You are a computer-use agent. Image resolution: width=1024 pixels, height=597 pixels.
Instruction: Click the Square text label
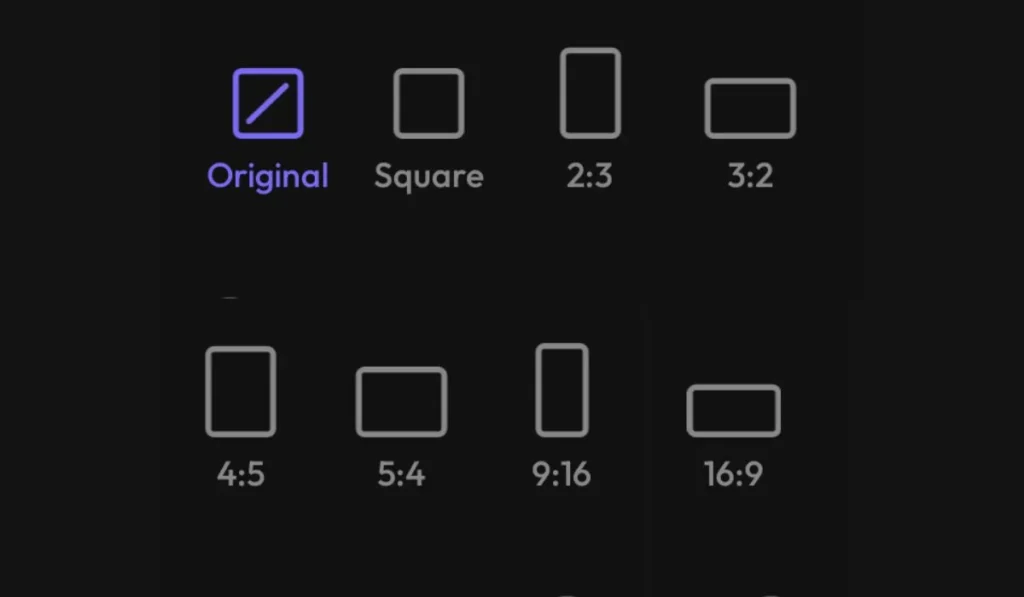429,177
